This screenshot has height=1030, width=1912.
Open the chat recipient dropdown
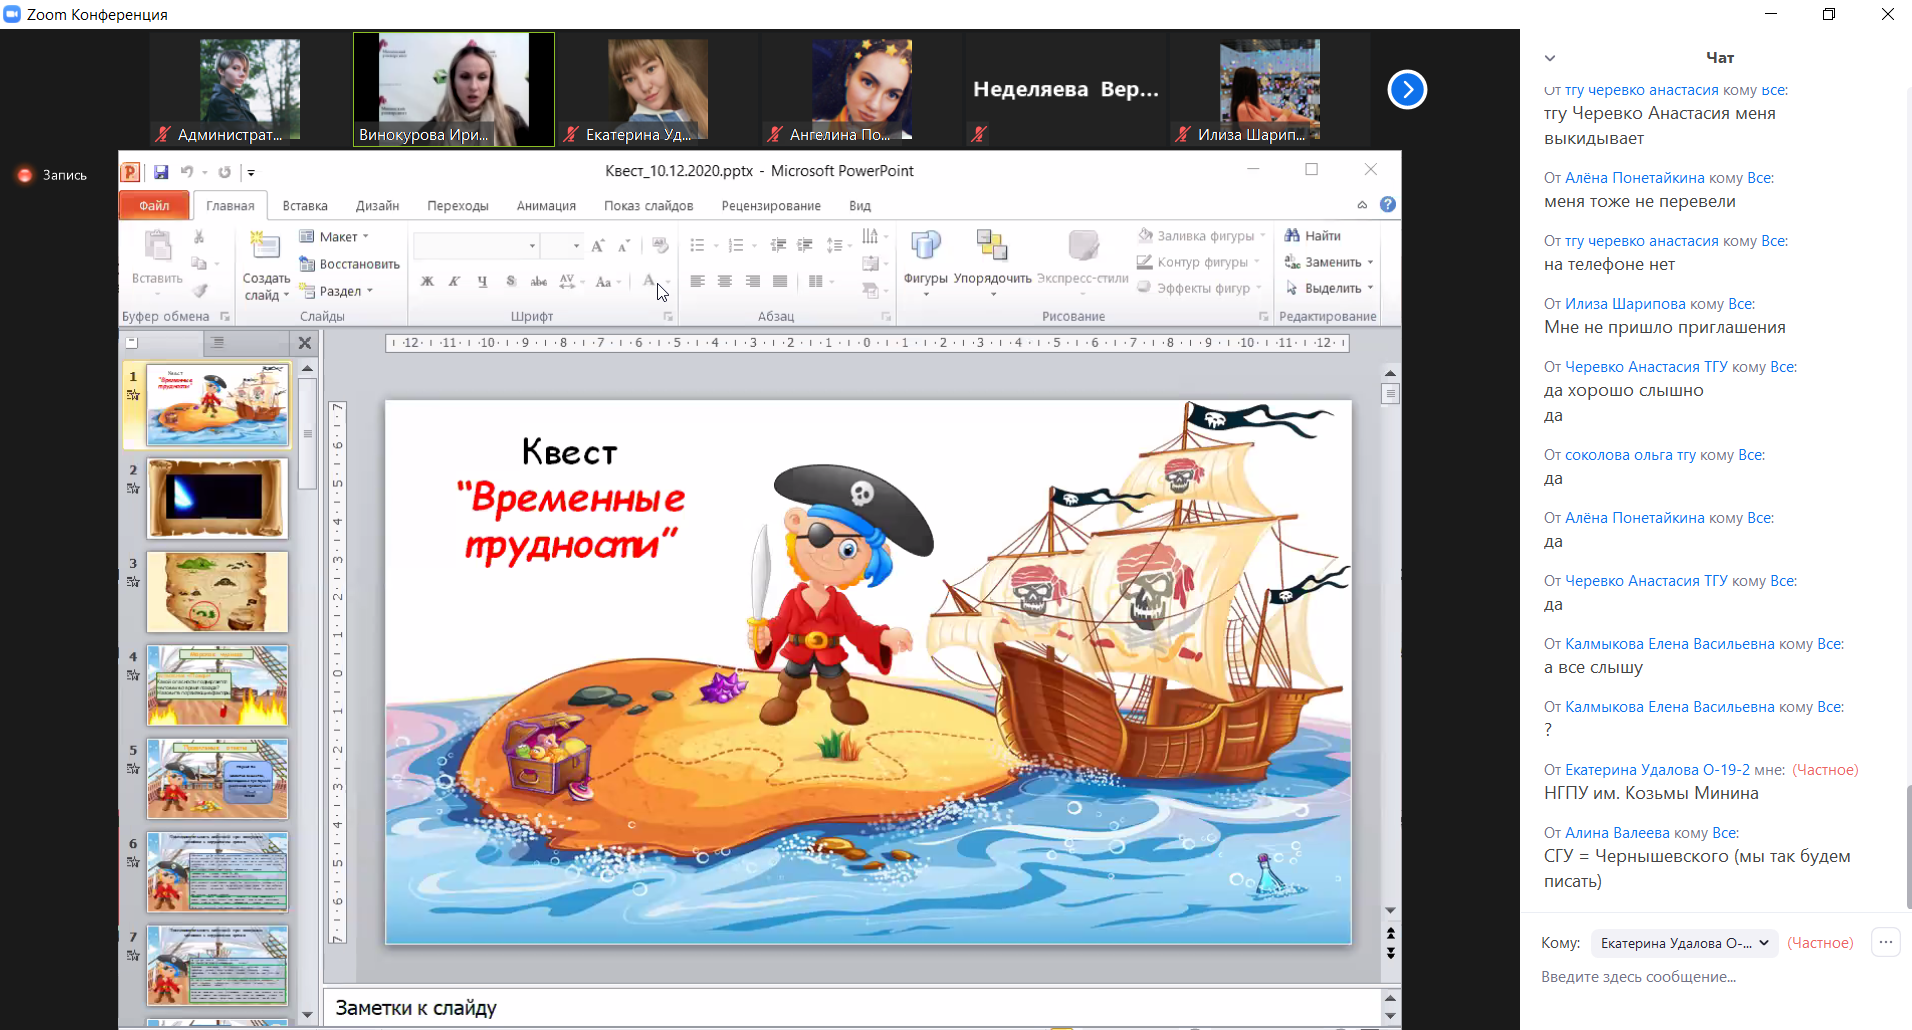1684,943
